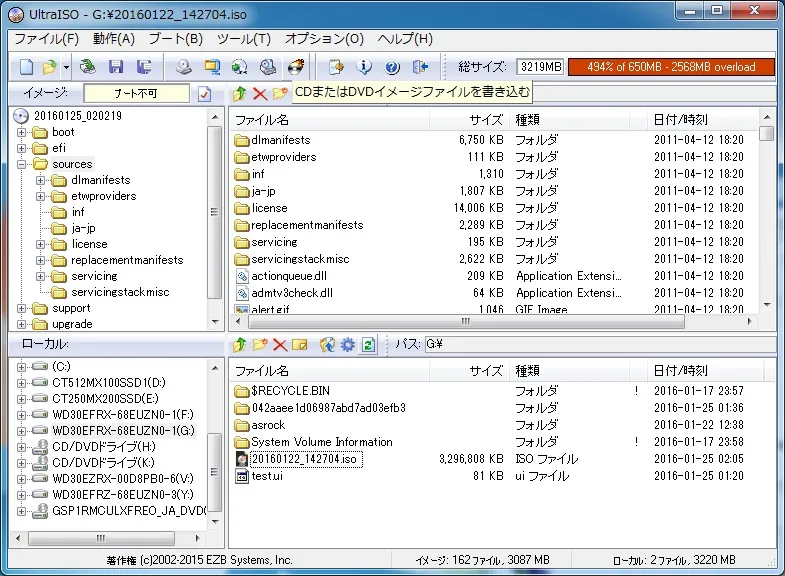
Task: Select WD30EFRX-68EUZN0-1(G:) drive in local tree
Action: click(x=123, y=431)
